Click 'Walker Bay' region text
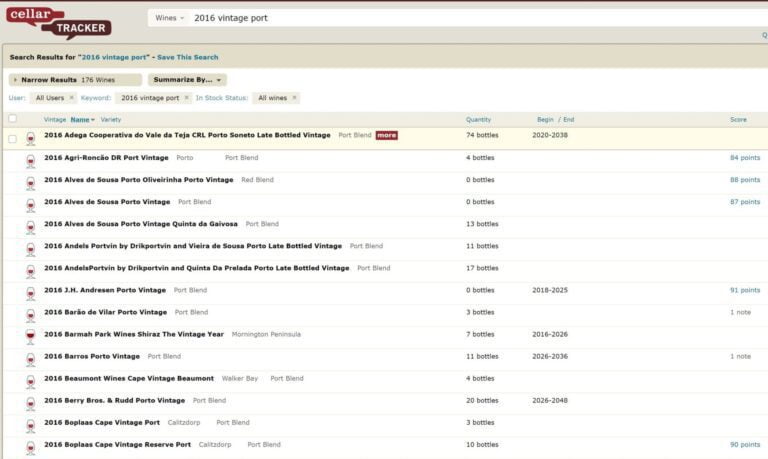The image size is (768, 459). point(240,378)
